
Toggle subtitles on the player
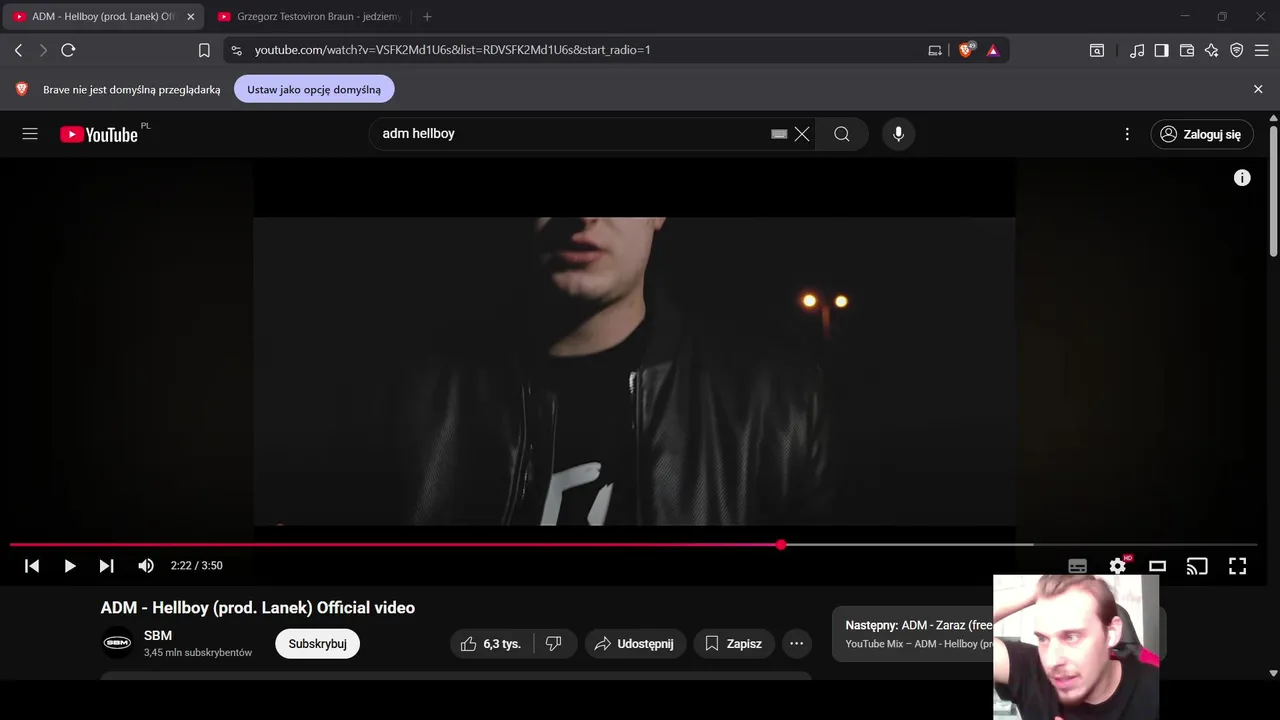[1077, 566]
